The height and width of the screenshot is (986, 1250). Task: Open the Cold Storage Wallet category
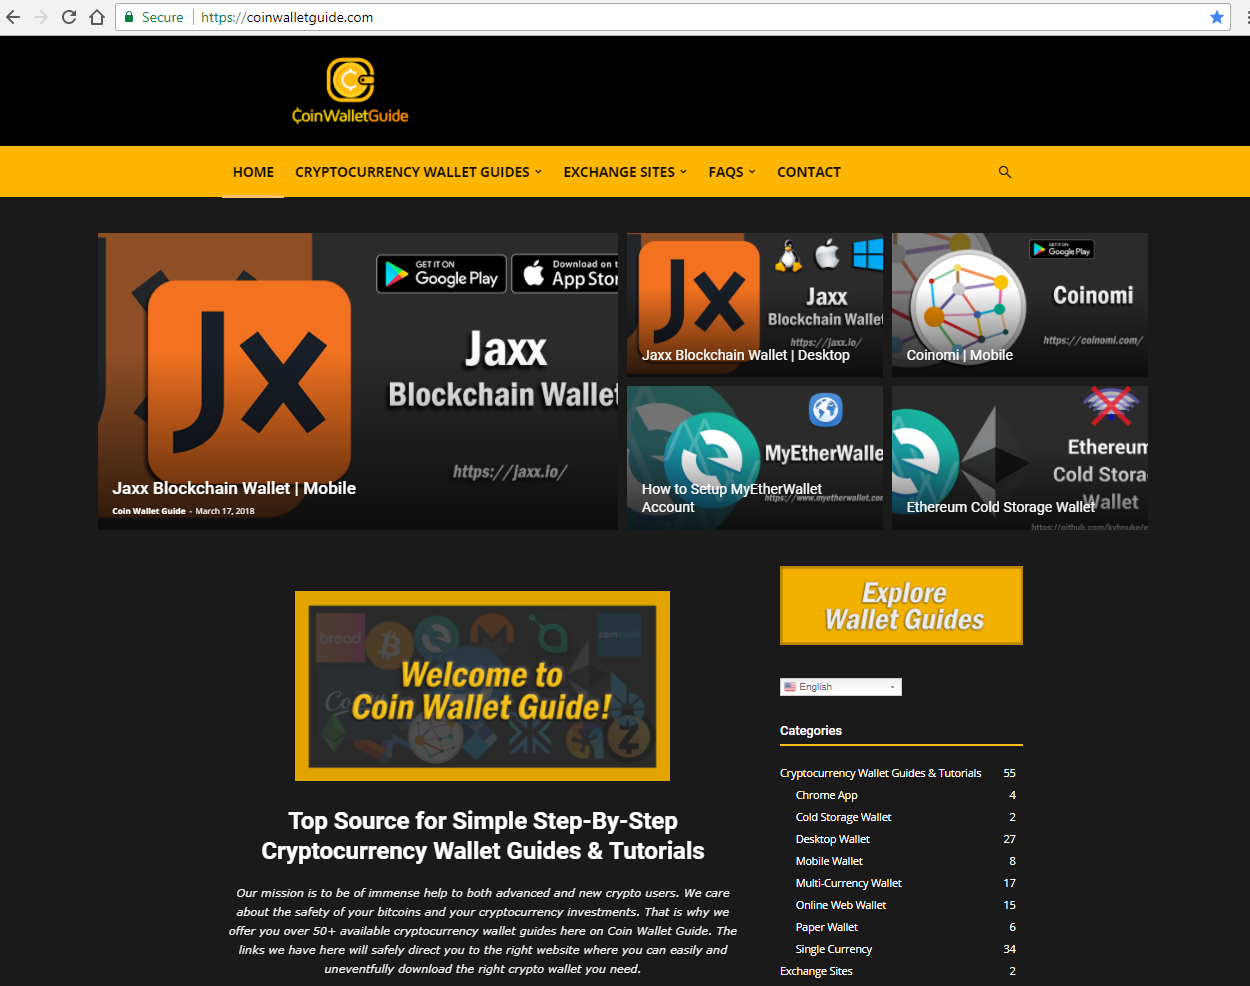coord(844,817)
